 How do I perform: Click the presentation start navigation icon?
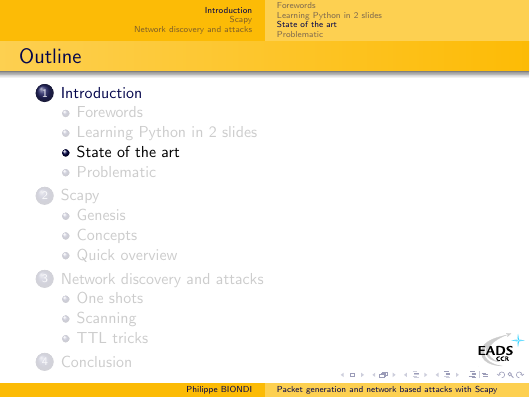pos(473,375)
